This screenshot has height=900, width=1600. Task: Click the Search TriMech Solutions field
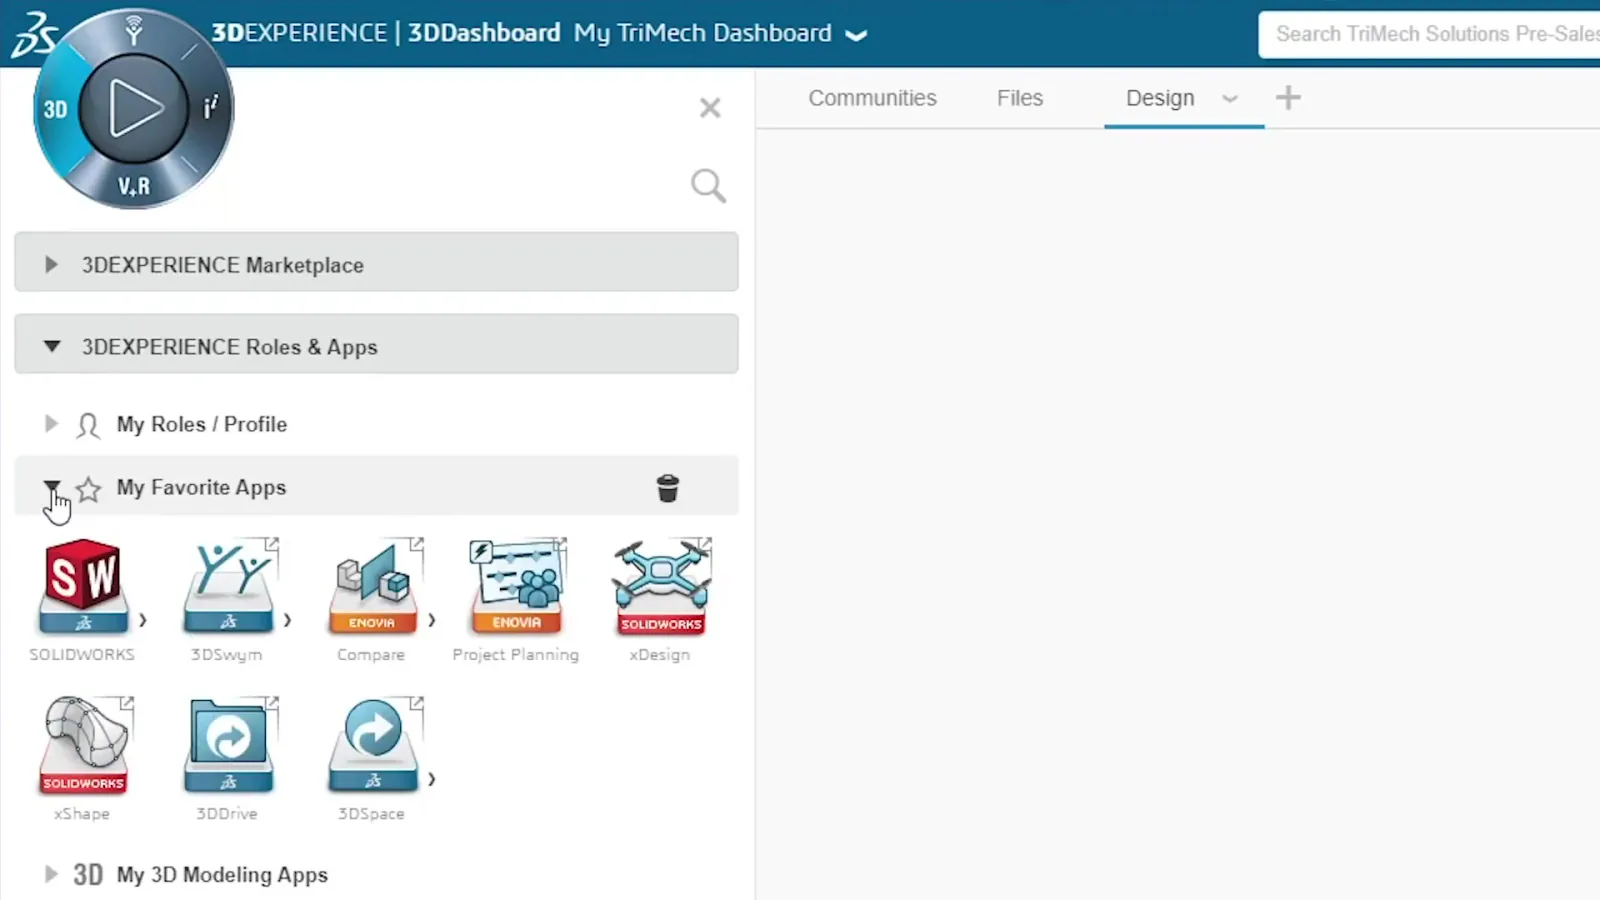tap(1429, 34)
